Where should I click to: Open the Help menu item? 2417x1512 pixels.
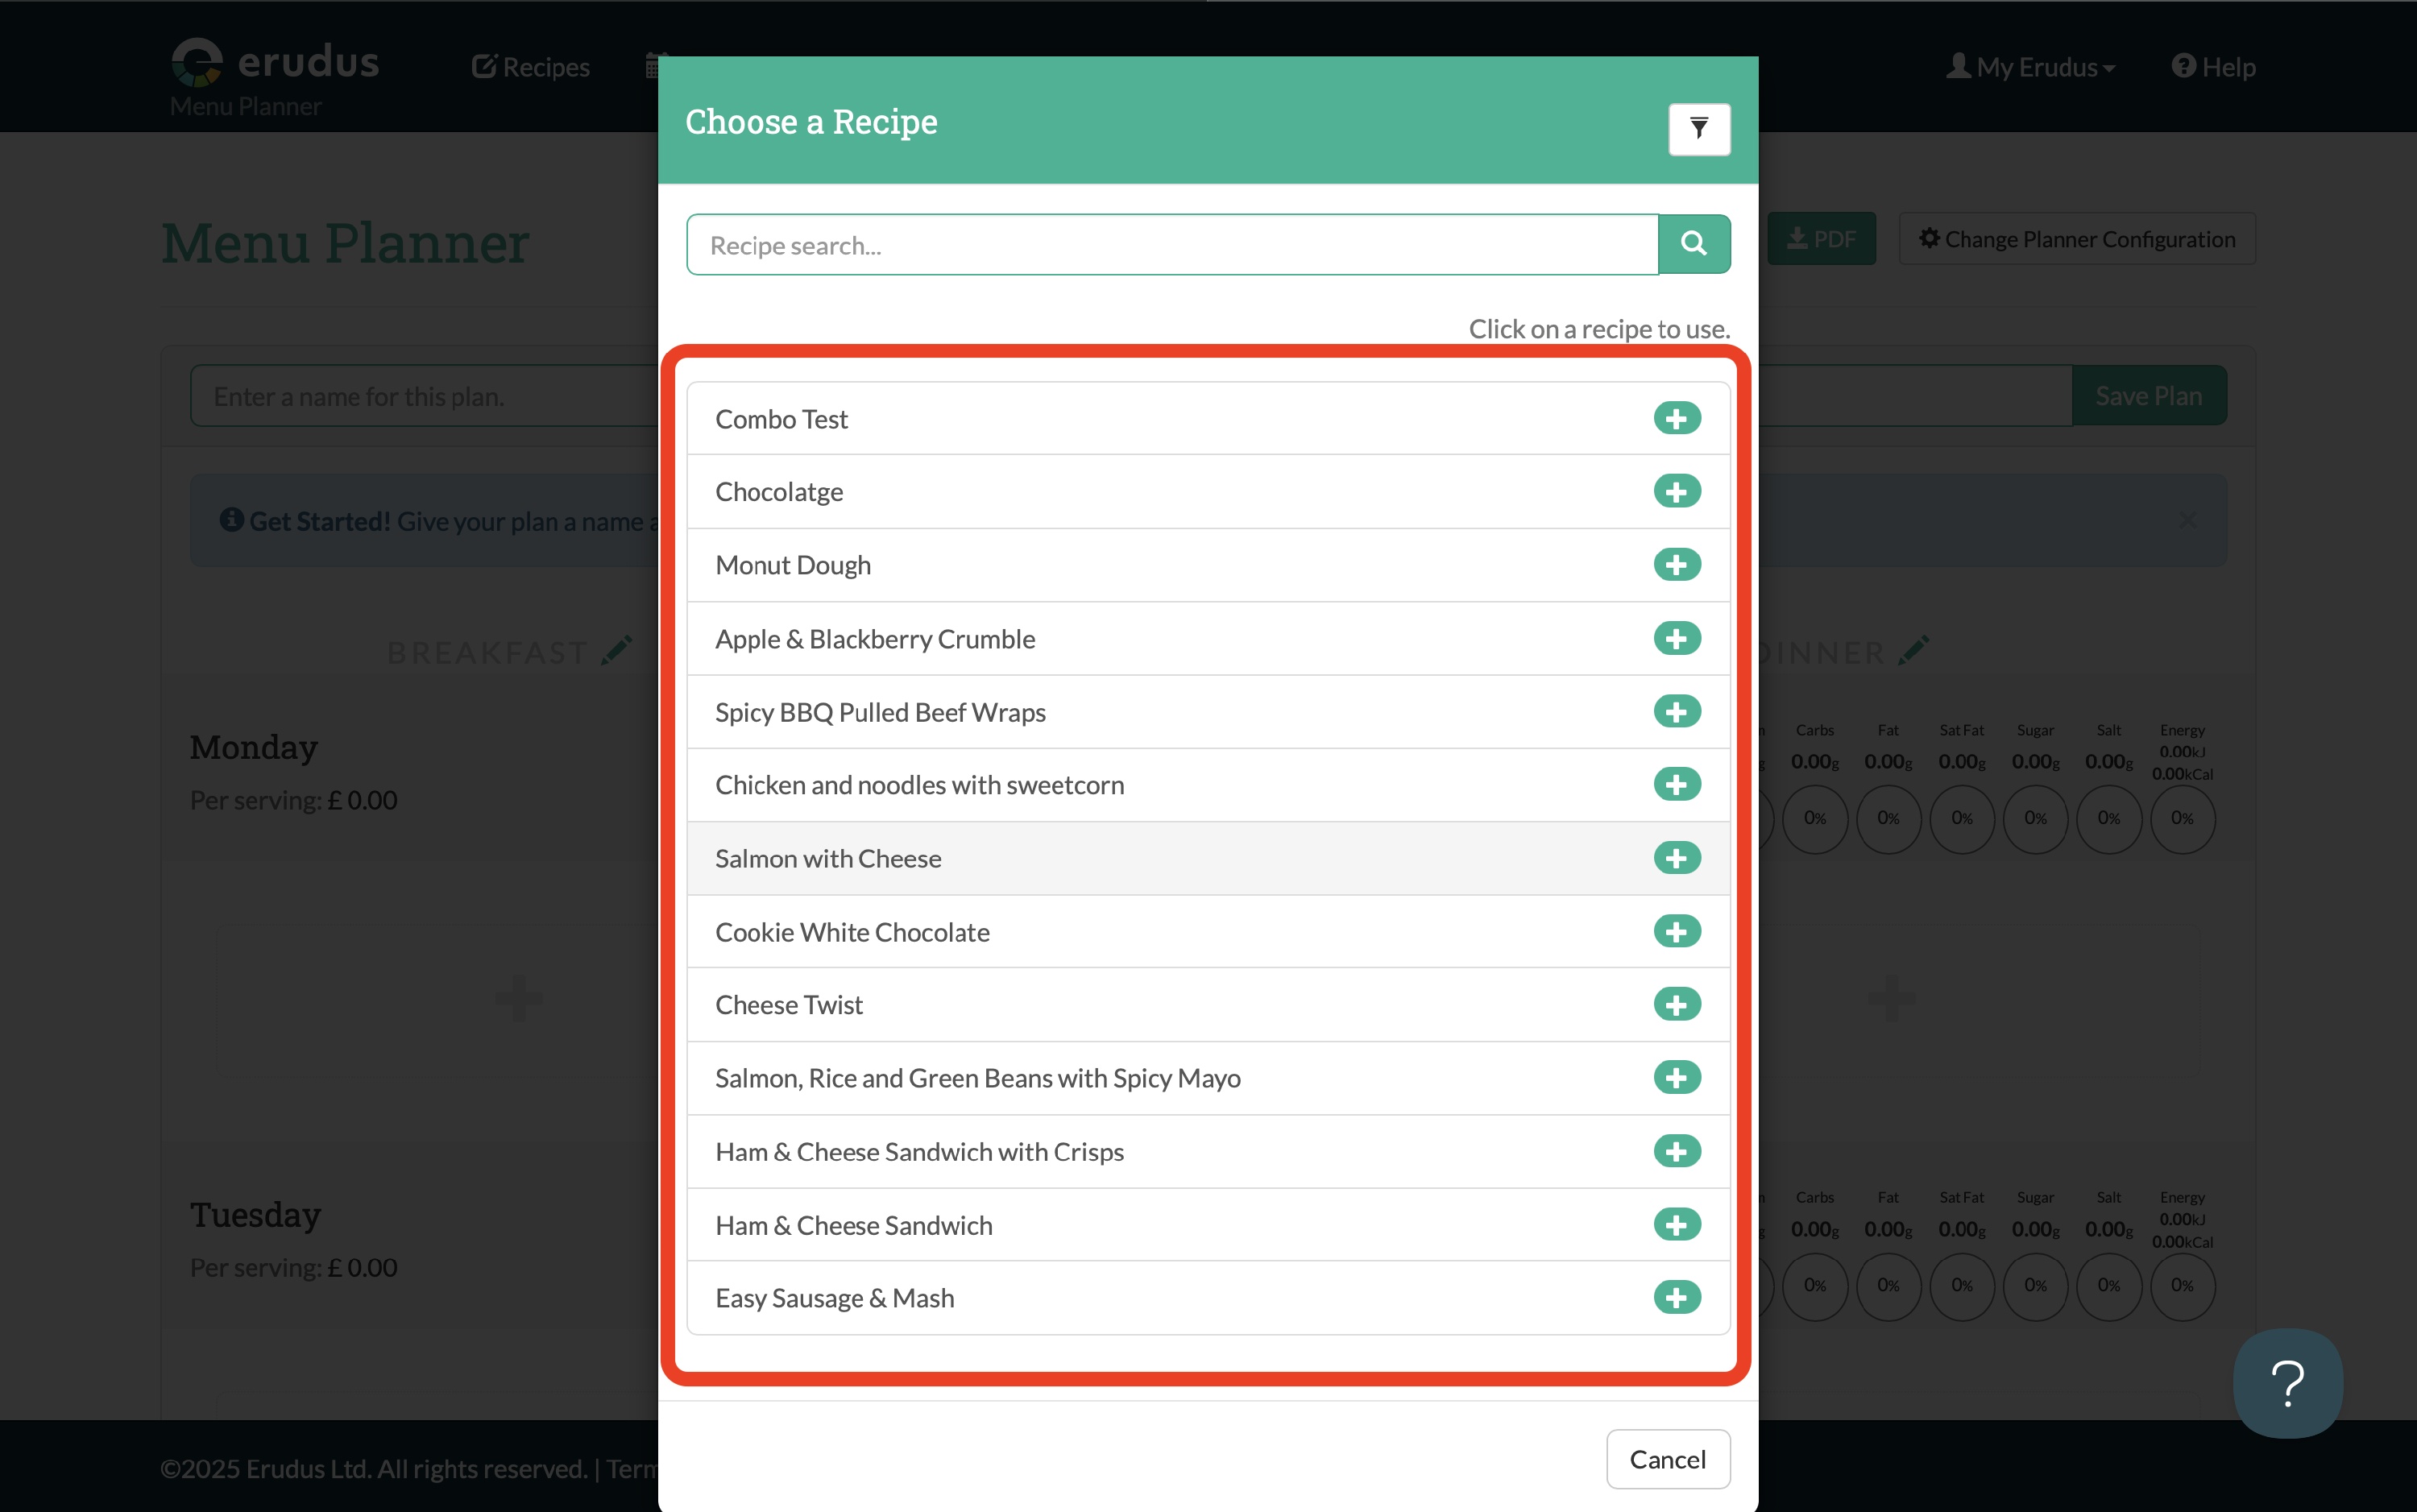(2213, 67)
